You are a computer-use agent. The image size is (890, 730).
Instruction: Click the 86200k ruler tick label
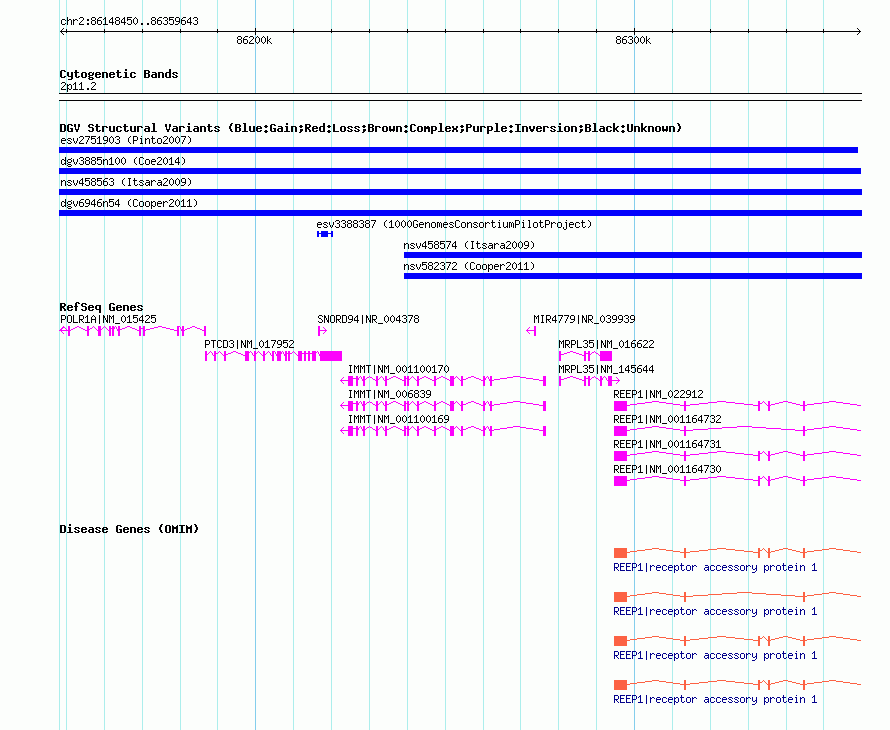click(x=254, y=40)
